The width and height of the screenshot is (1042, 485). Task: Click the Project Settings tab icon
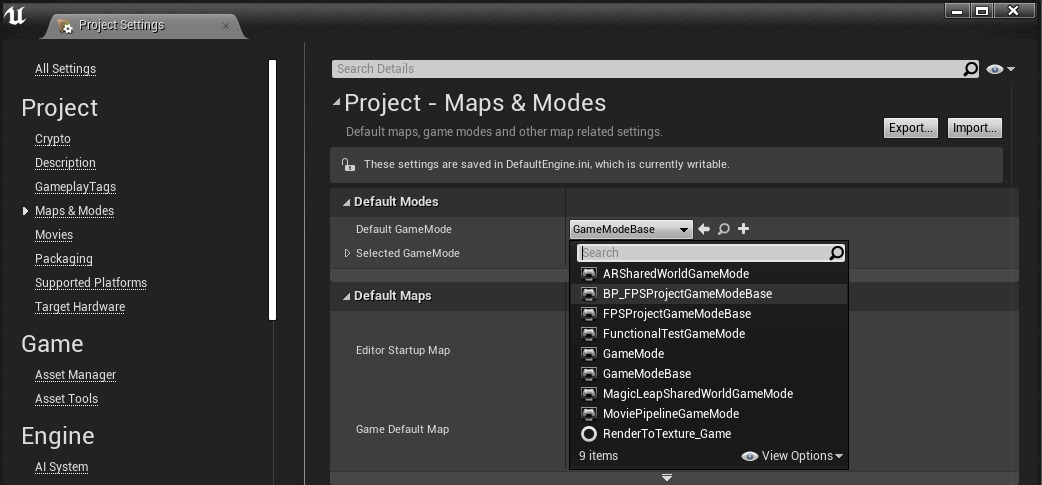65,26
